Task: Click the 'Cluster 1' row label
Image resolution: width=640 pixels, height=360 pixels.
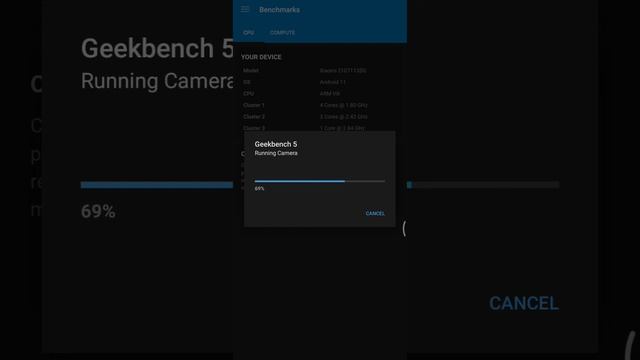Action: [x=253, y=105]
